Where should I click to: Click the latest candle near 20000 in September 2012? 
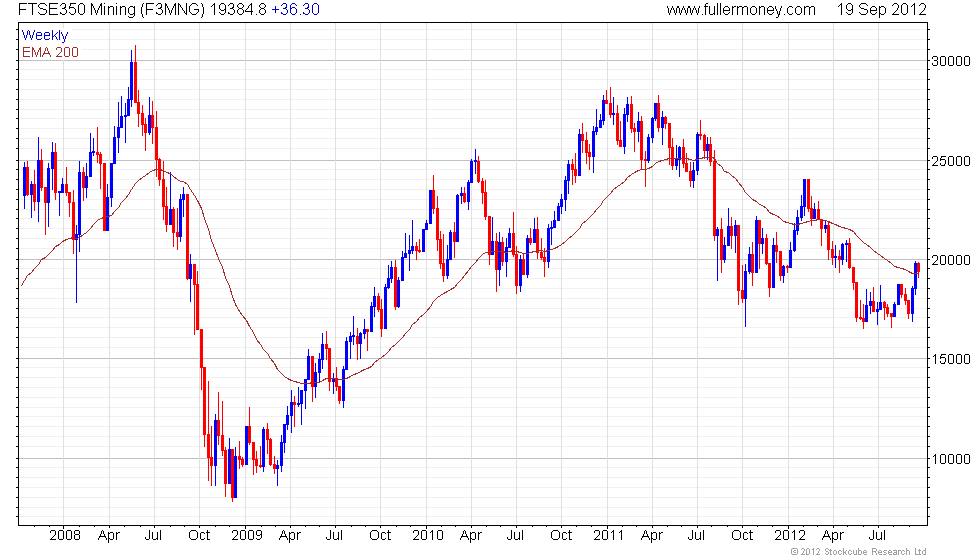click(x=918, y=268)
